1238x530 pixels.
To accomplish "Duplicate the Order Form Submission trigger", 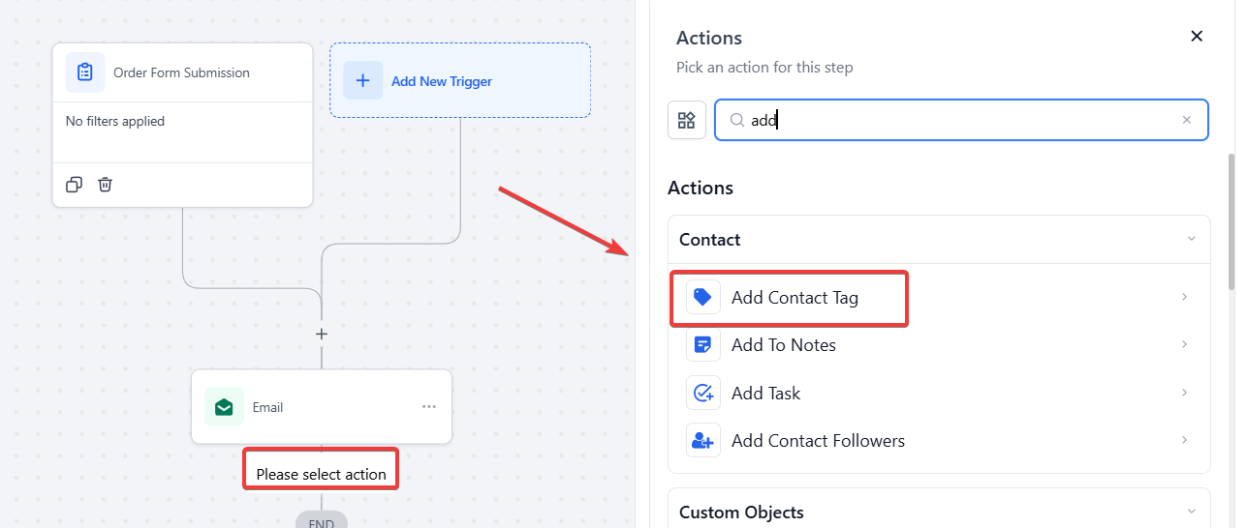I will (74, 185).
